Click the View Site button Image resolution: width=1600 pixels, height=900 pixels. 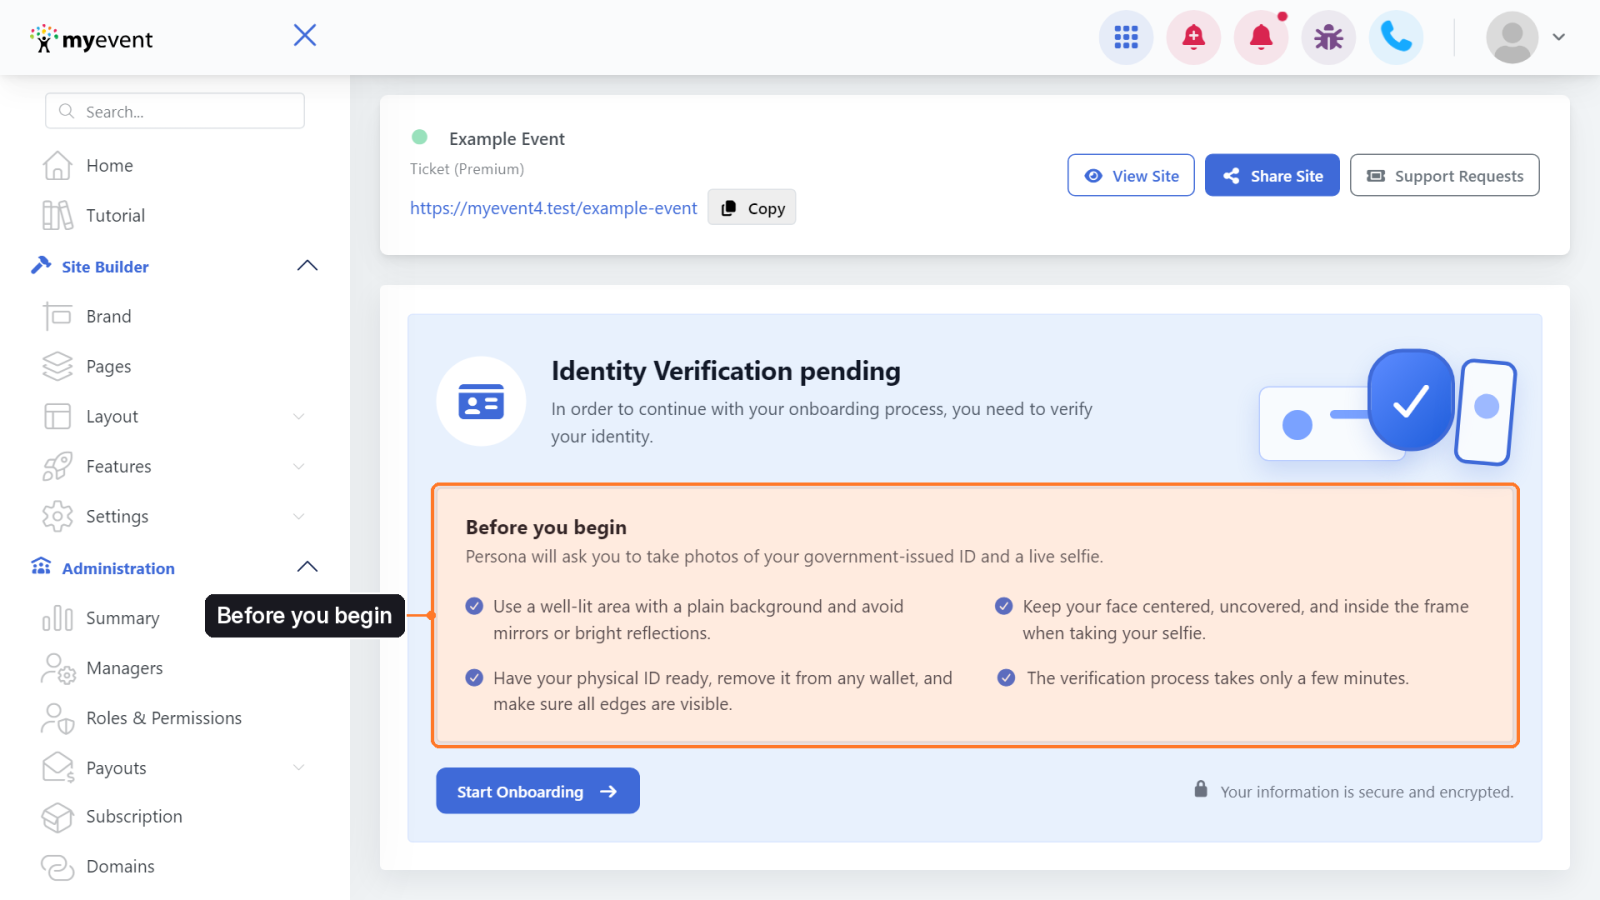point(1131,175)
